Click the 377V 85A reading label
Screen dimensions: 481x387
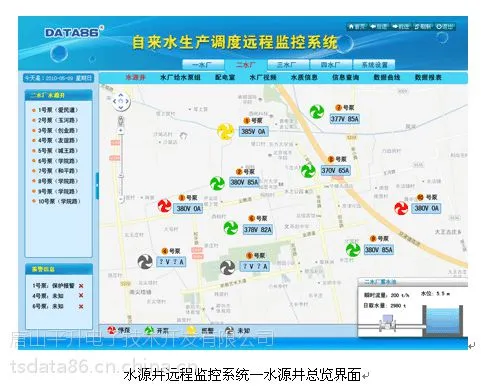(x=345, y=119)
